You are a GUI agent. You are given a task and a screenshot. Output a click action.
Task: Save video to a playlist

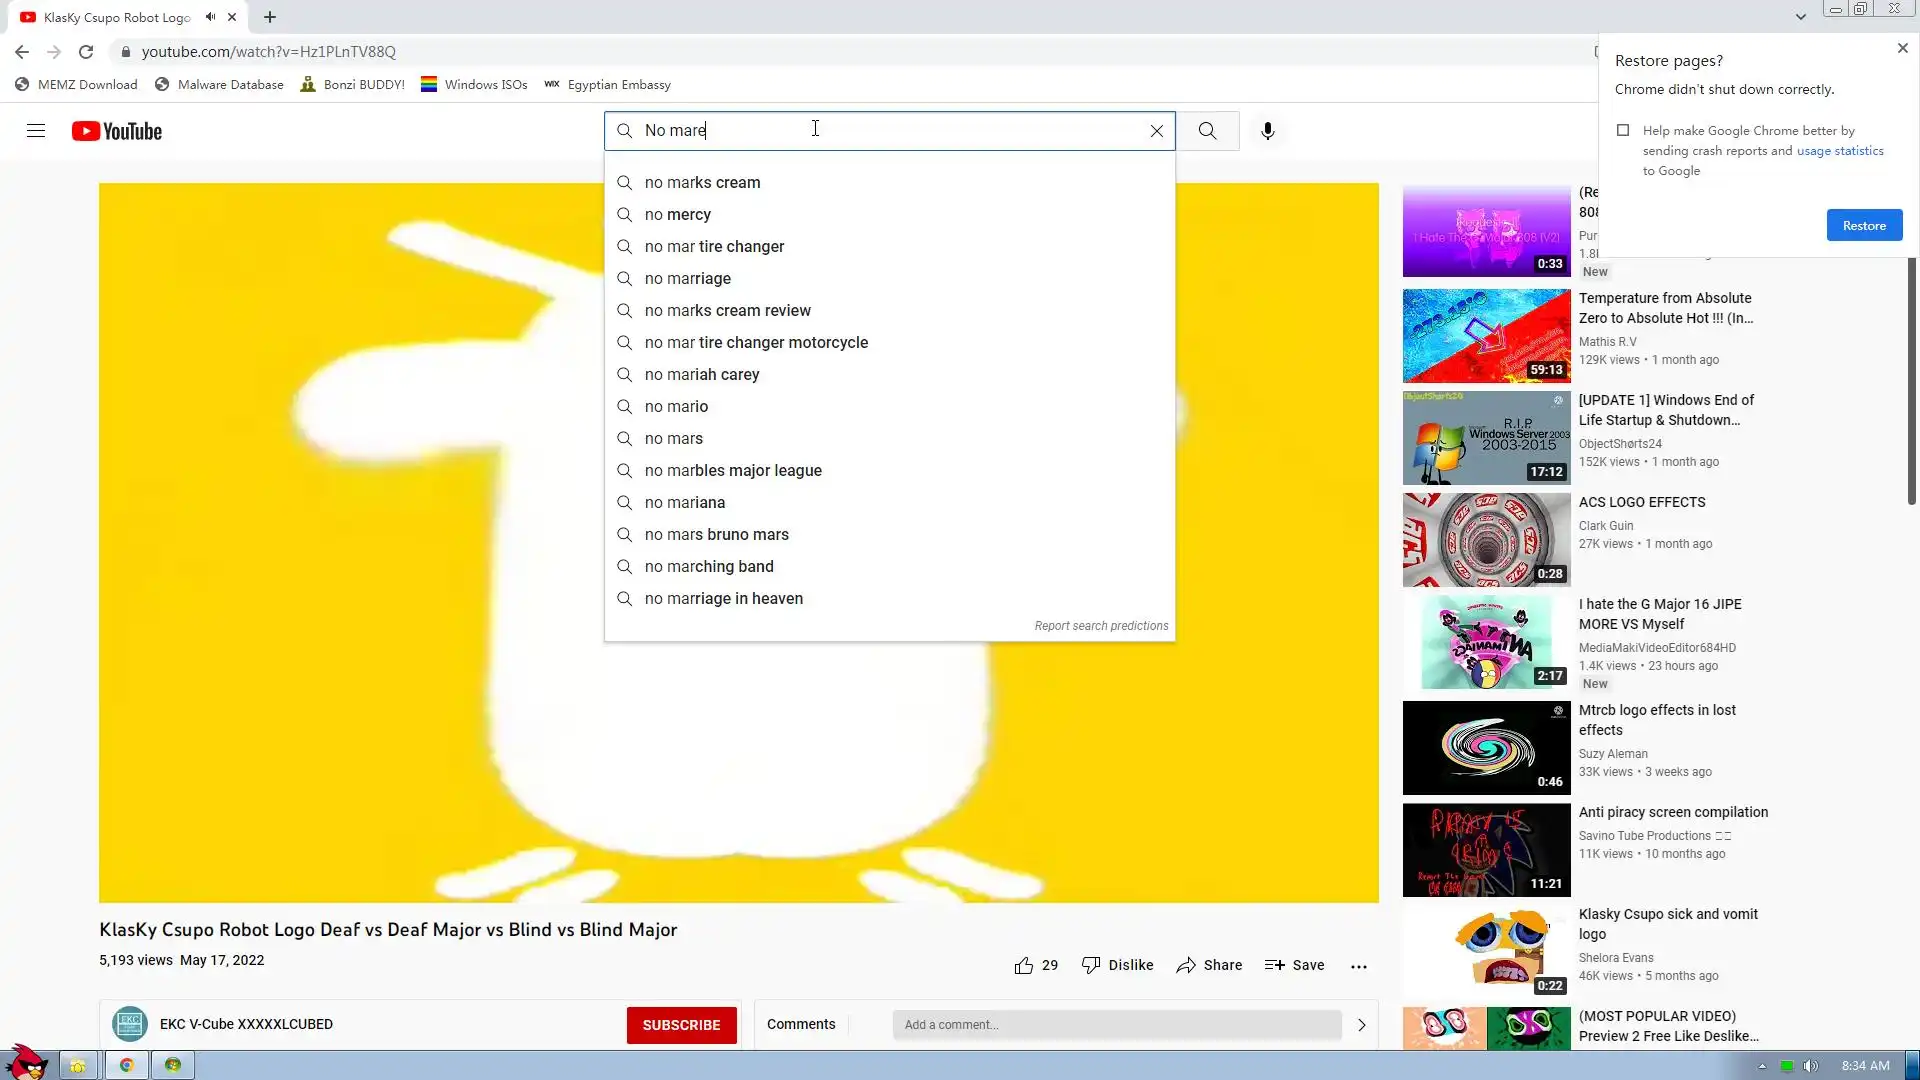click(1294, 965)
